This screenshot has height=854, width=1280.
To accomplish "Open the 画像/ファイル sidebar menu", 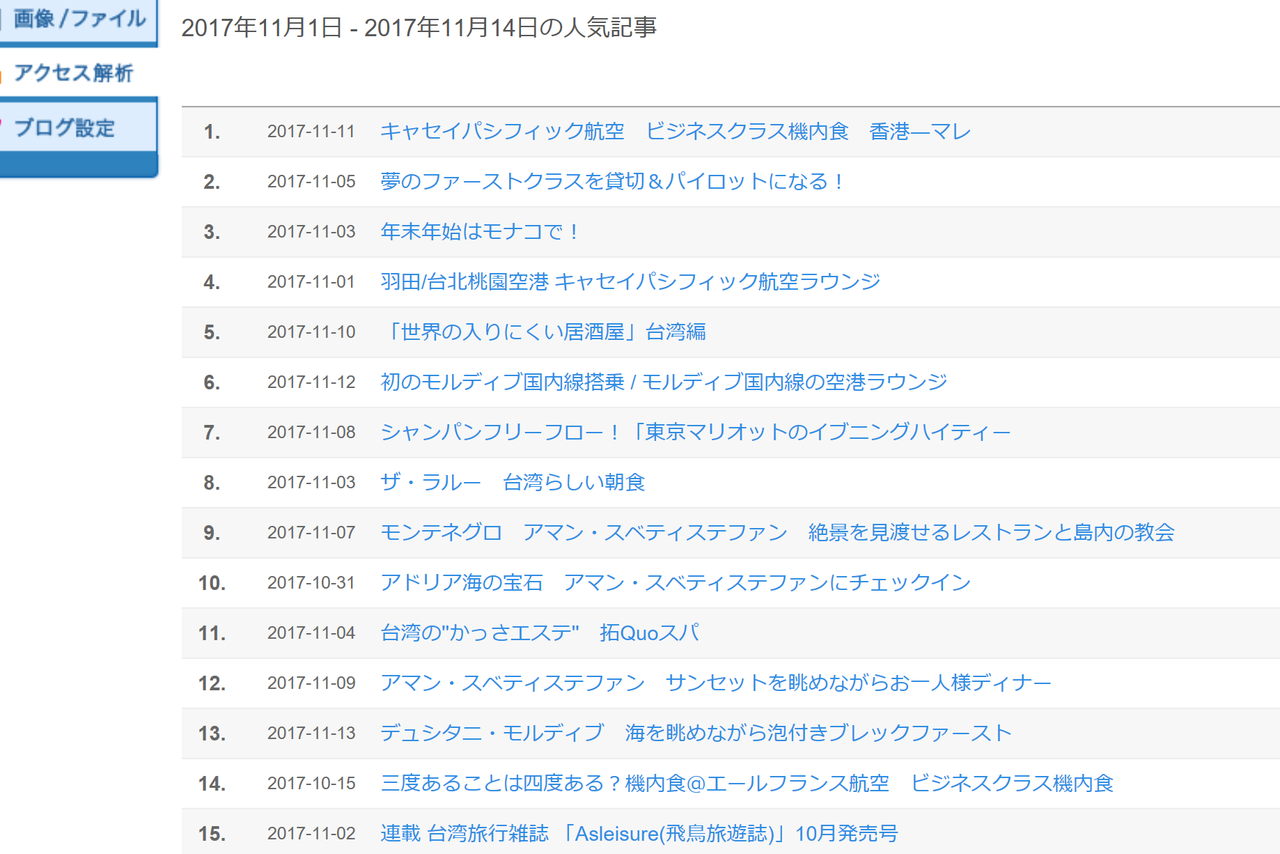I will pyautogui.click(x=79, y=20).
